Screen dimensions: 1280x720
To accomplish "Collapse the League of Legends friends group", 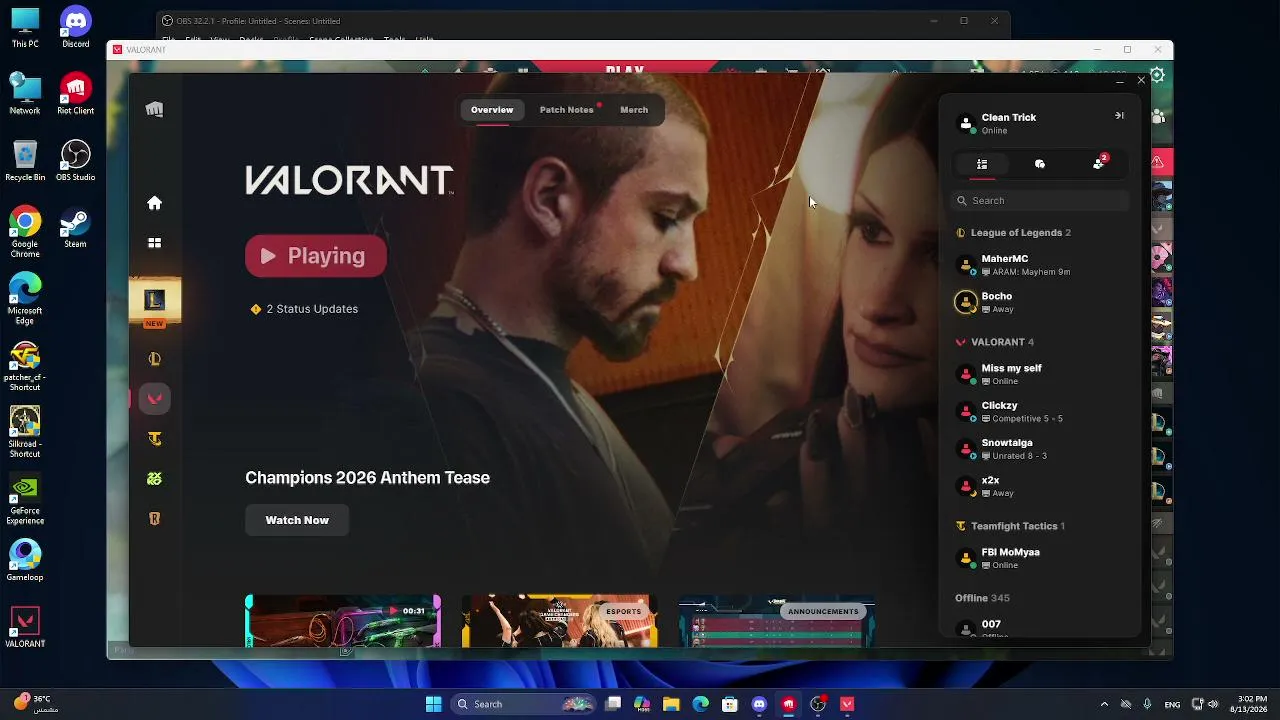I will 1014,233.
